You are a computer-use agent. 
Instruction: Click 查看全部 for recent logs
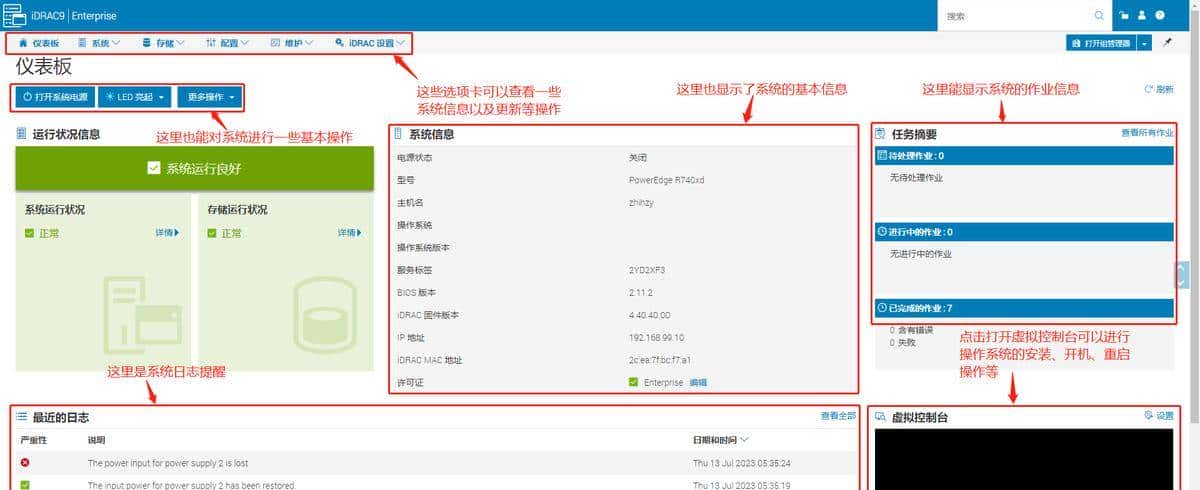pos(838,415)
